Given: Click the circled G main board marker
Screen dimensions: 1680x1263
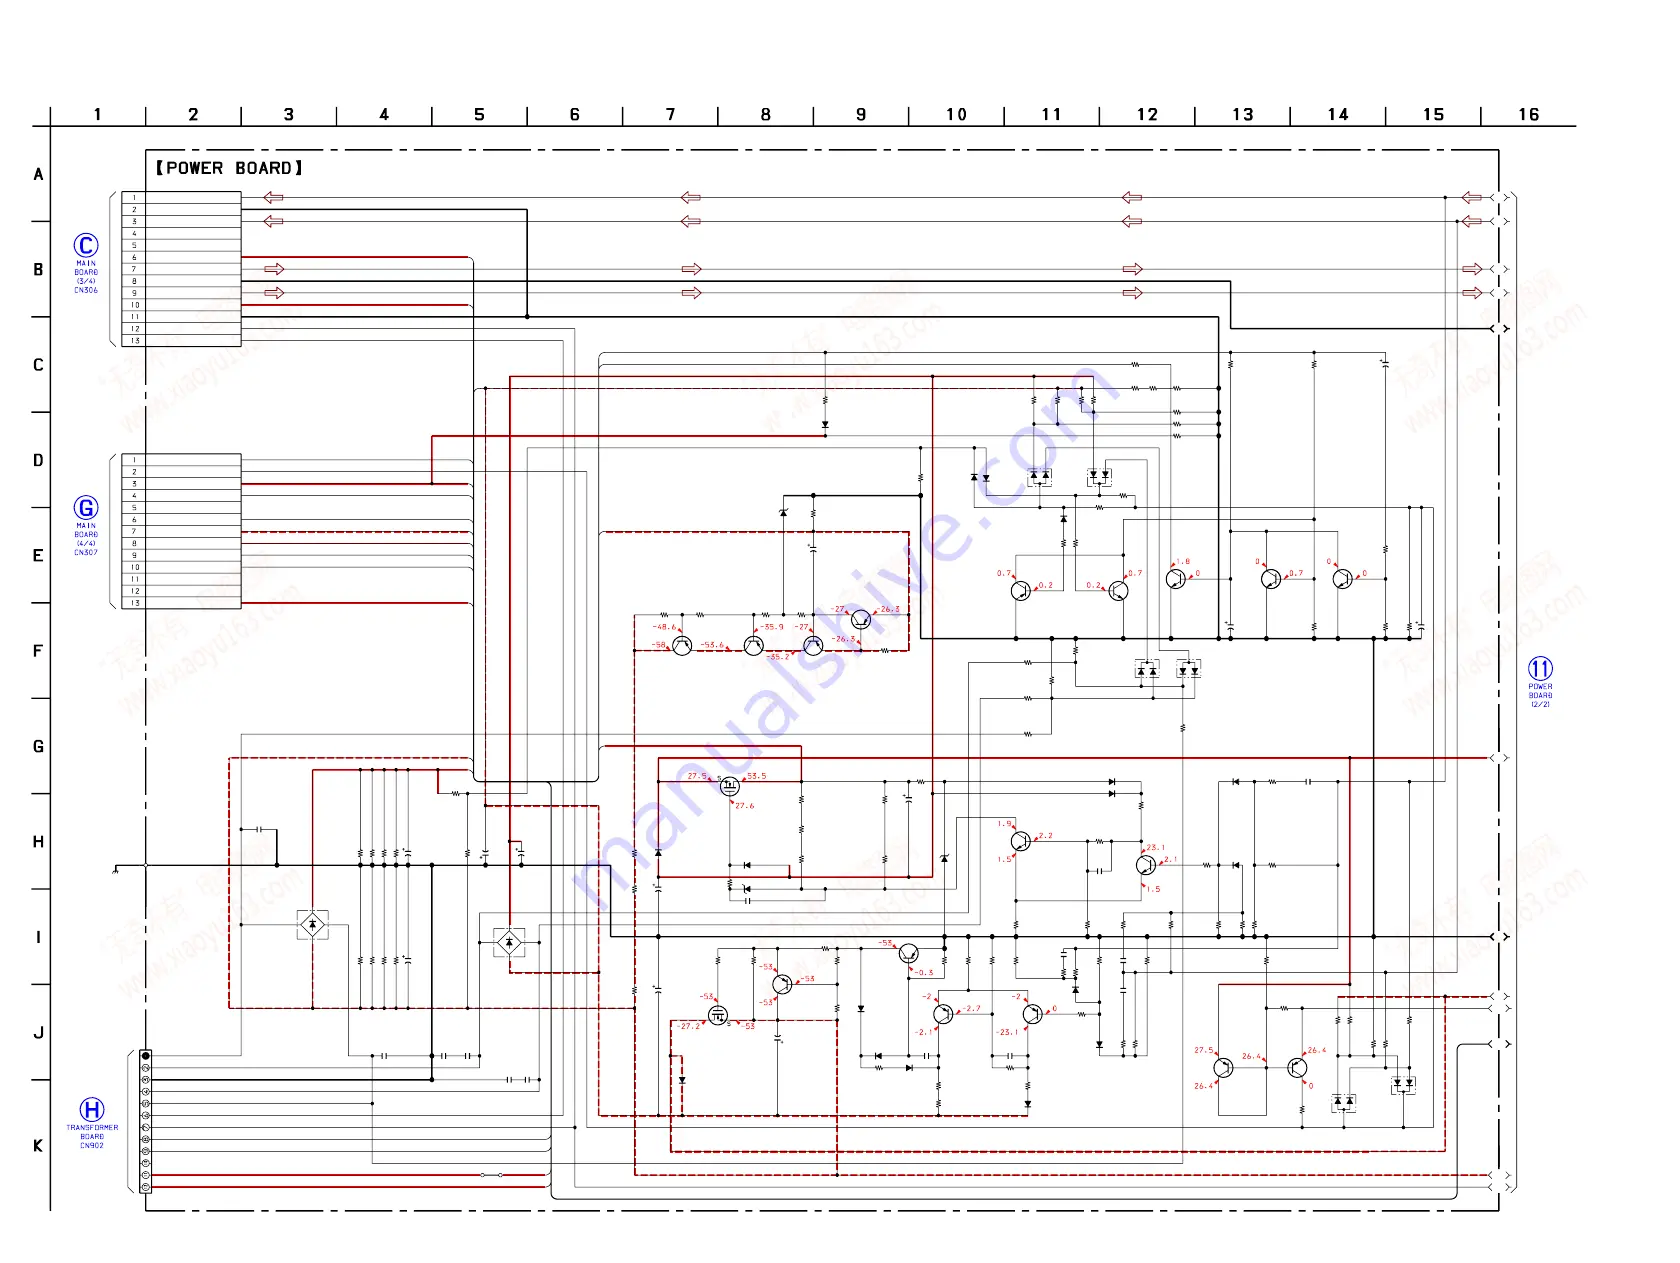Looking at the screenshot, I should tap(86, 508).
